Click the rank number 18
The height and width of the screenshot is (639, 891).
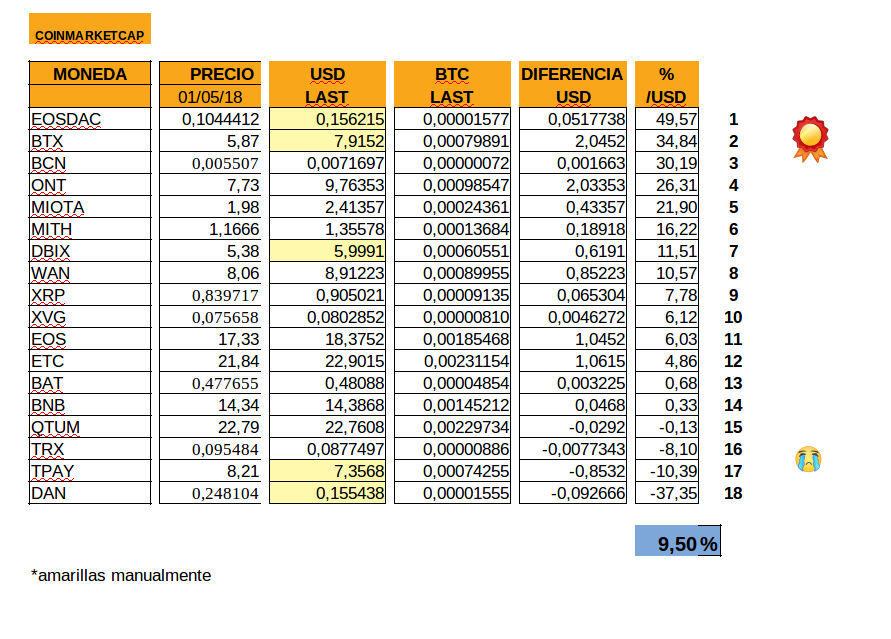pyautogui.click(x=732, y=494)
